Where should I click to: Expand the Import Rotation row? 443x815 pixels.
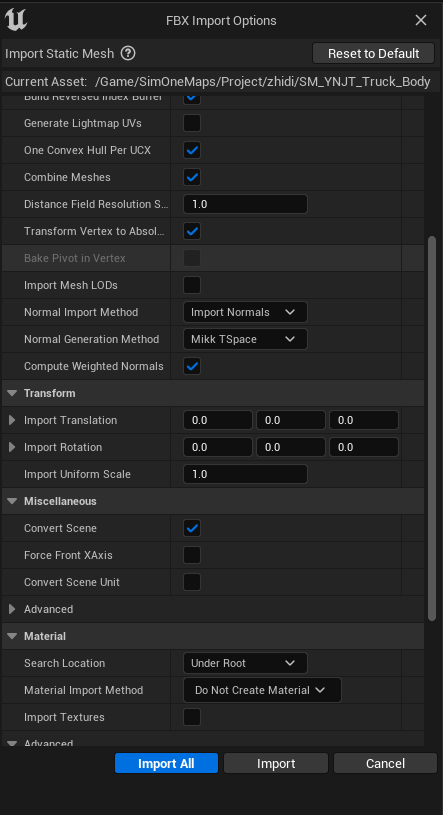(12, 448)
